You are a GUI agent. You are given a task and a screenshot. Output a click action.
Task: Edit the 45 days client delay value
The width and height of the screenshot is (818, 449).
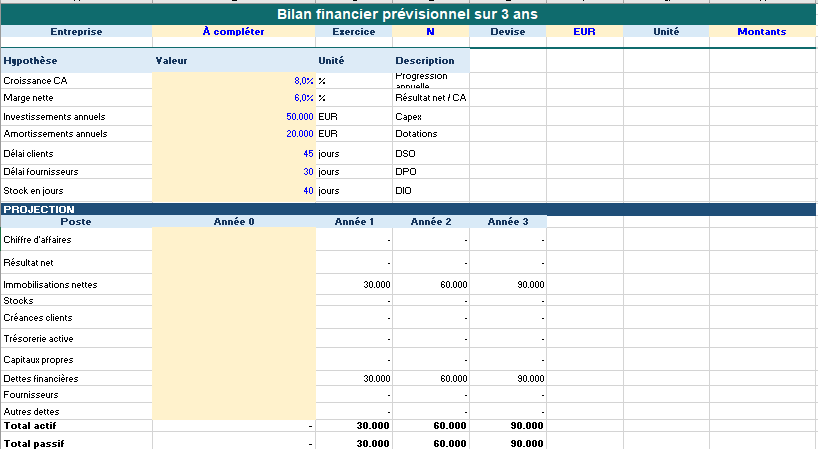[234, 153]
